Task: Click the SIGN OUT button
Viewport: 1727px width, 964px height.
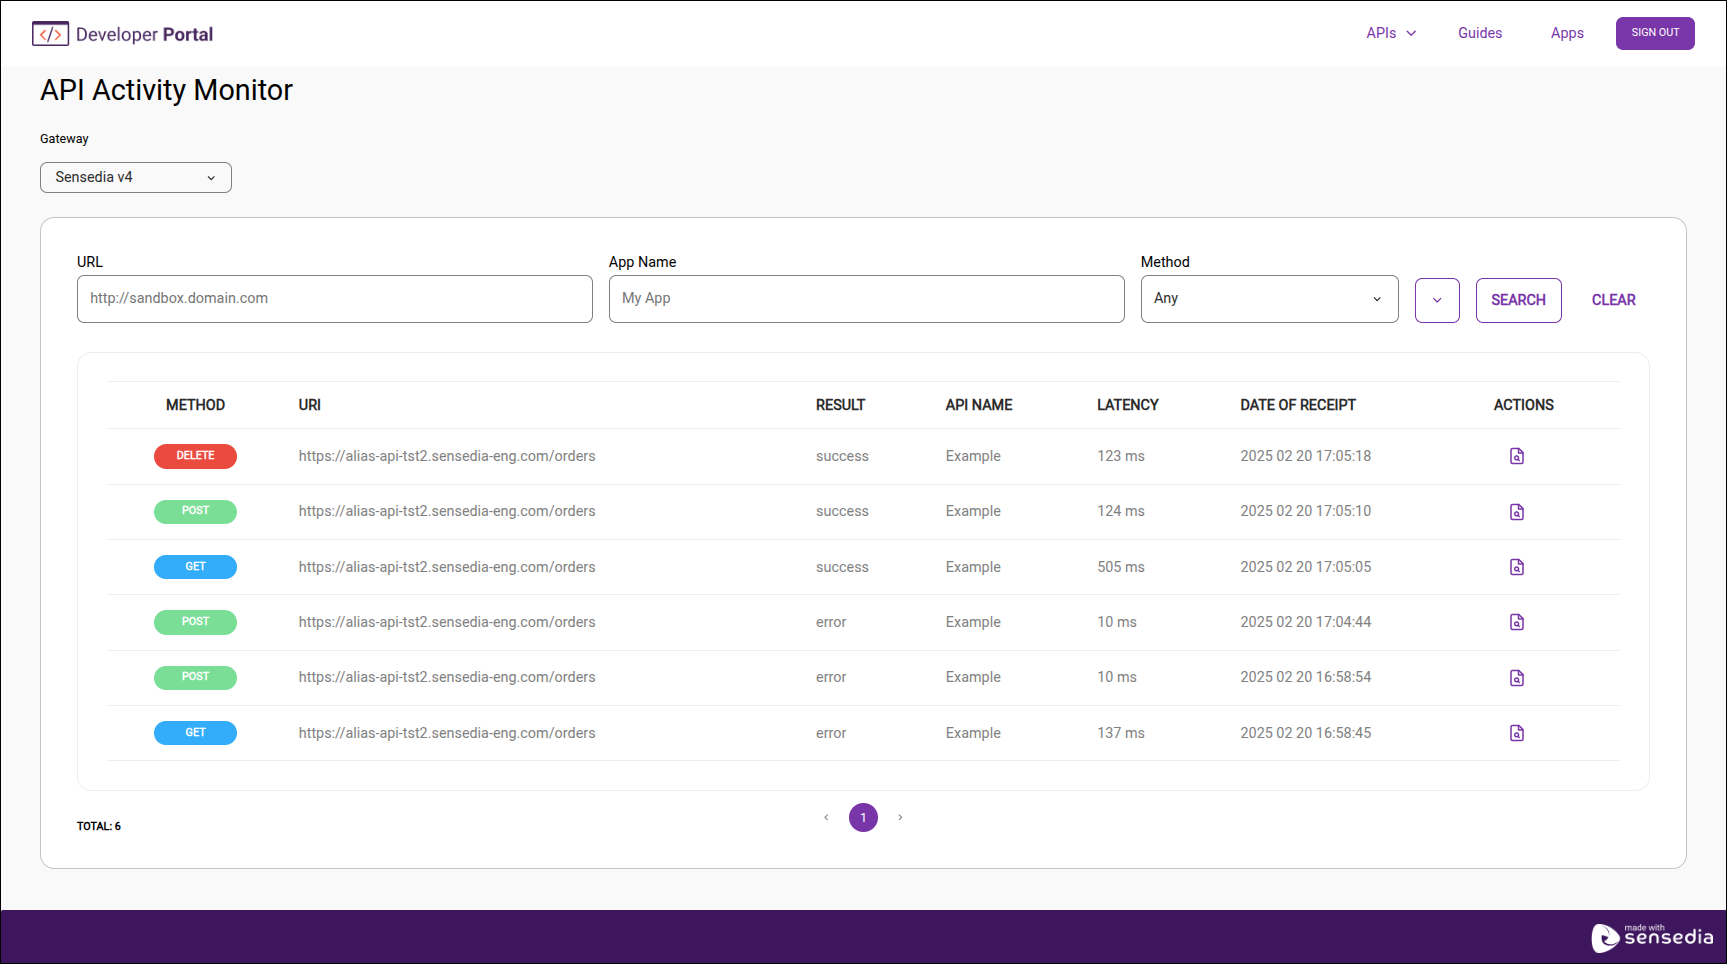Action: pyautogui.click(x=1655, y=33)
